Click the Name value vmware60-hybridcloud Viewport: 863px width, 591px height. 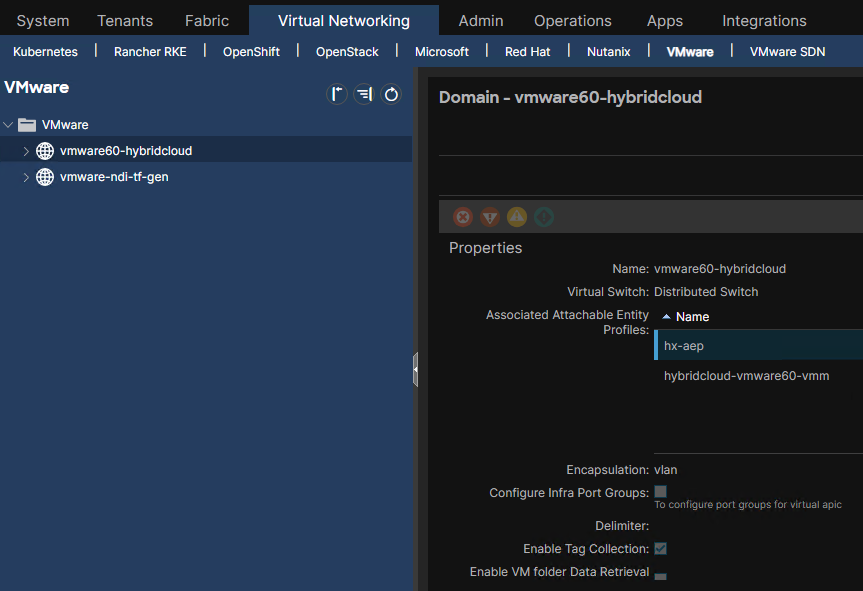click(x=720, y=269)
